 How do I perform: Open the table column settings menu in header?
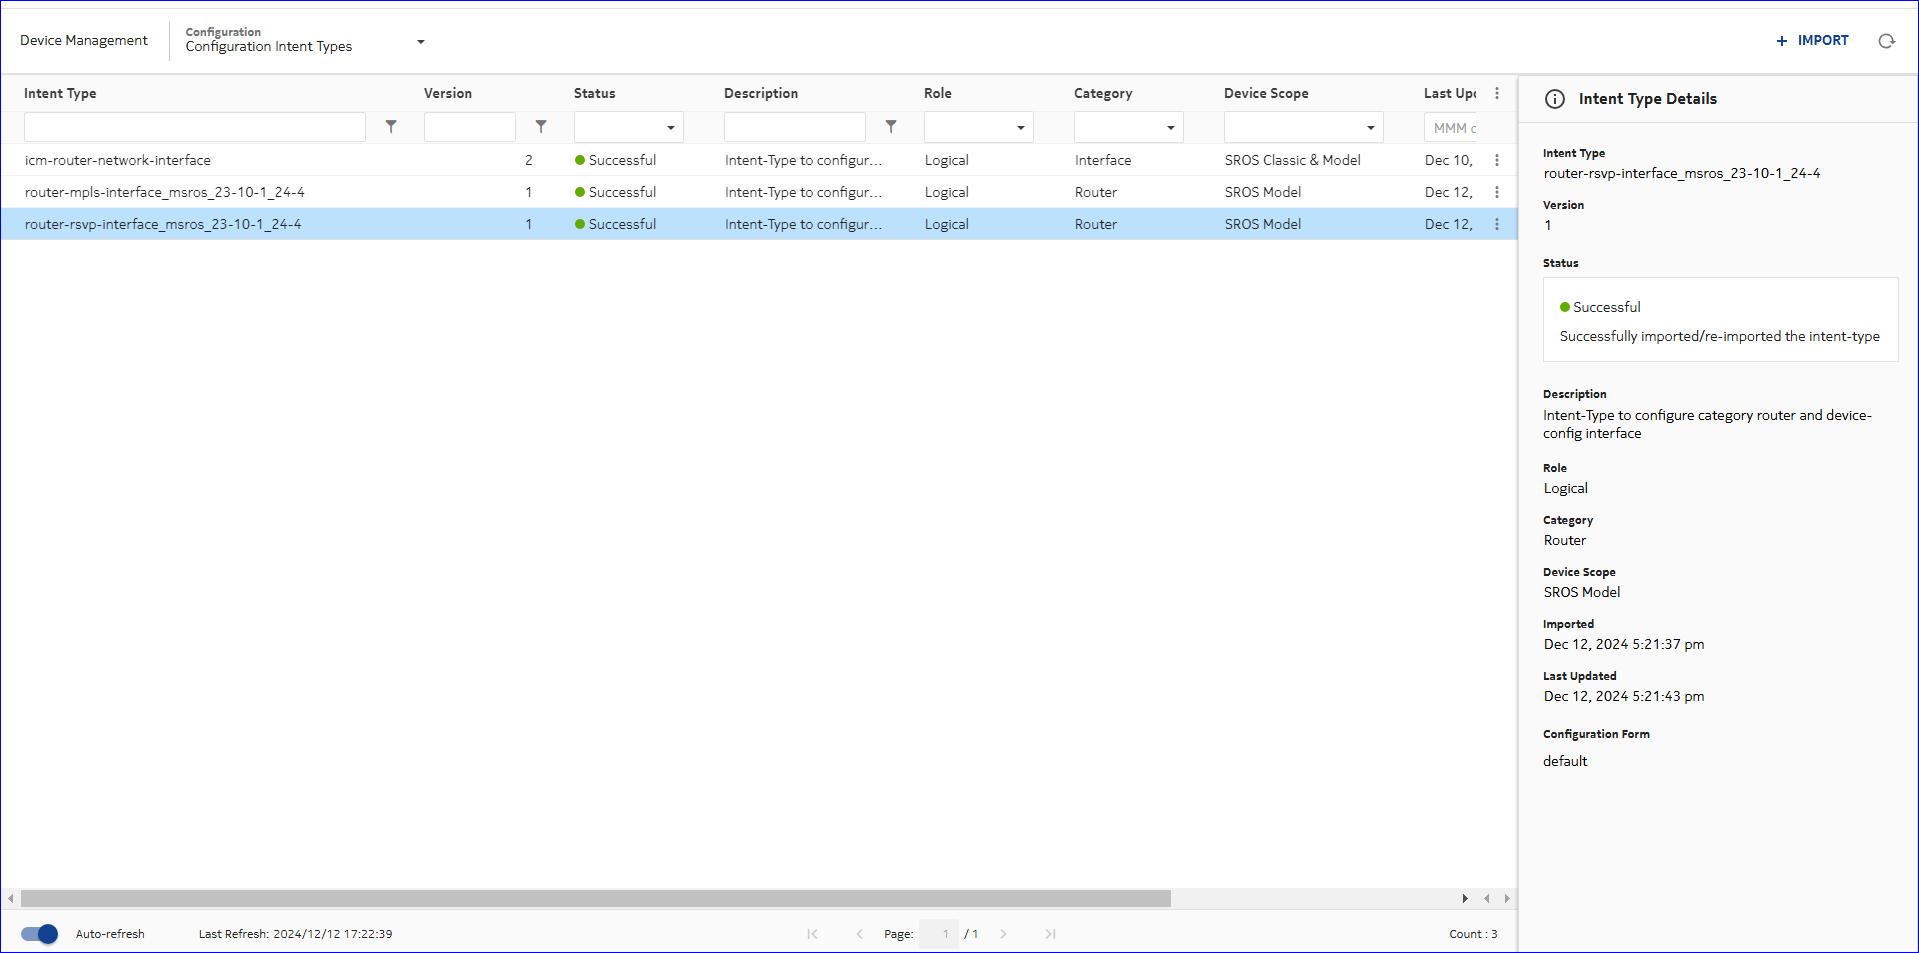point(1496,93)
